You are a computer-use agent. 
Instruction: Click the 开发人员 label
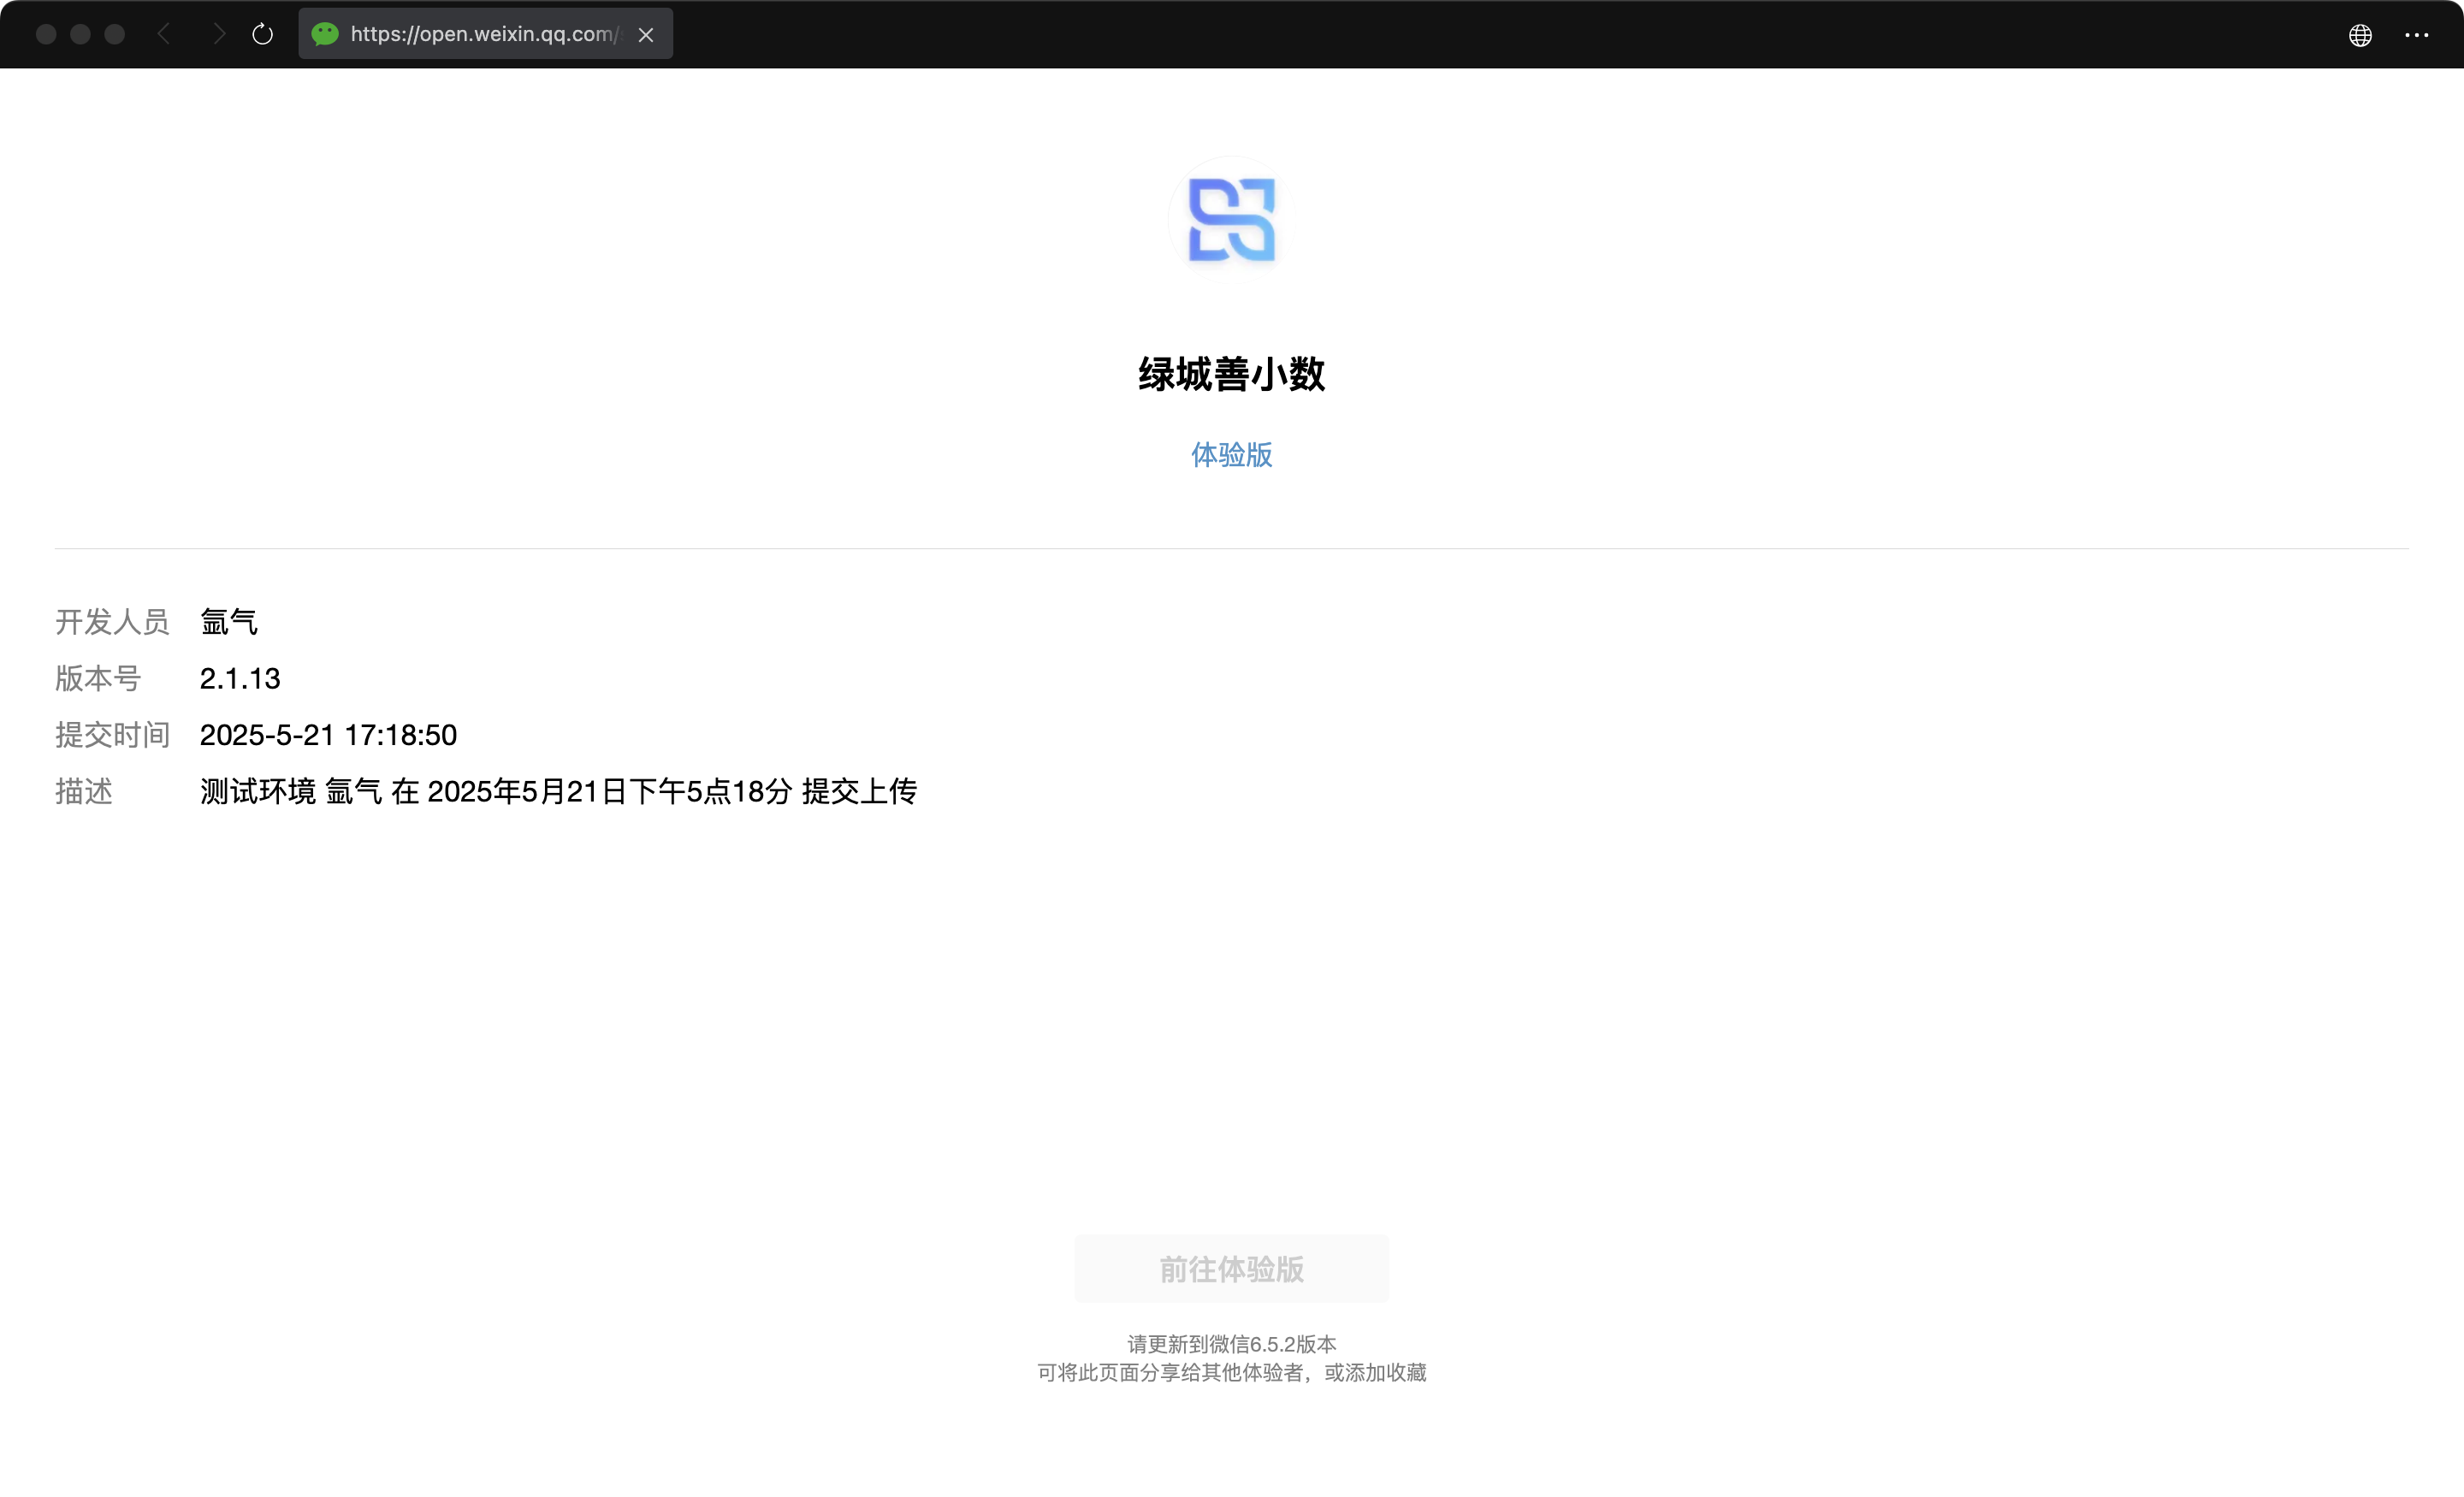point(112,621)
